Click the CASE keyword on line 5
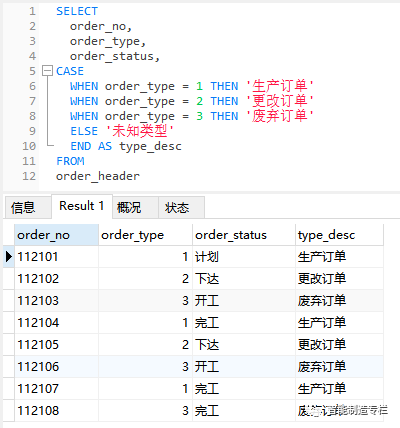400x428 pixels. tap(70, 71)
